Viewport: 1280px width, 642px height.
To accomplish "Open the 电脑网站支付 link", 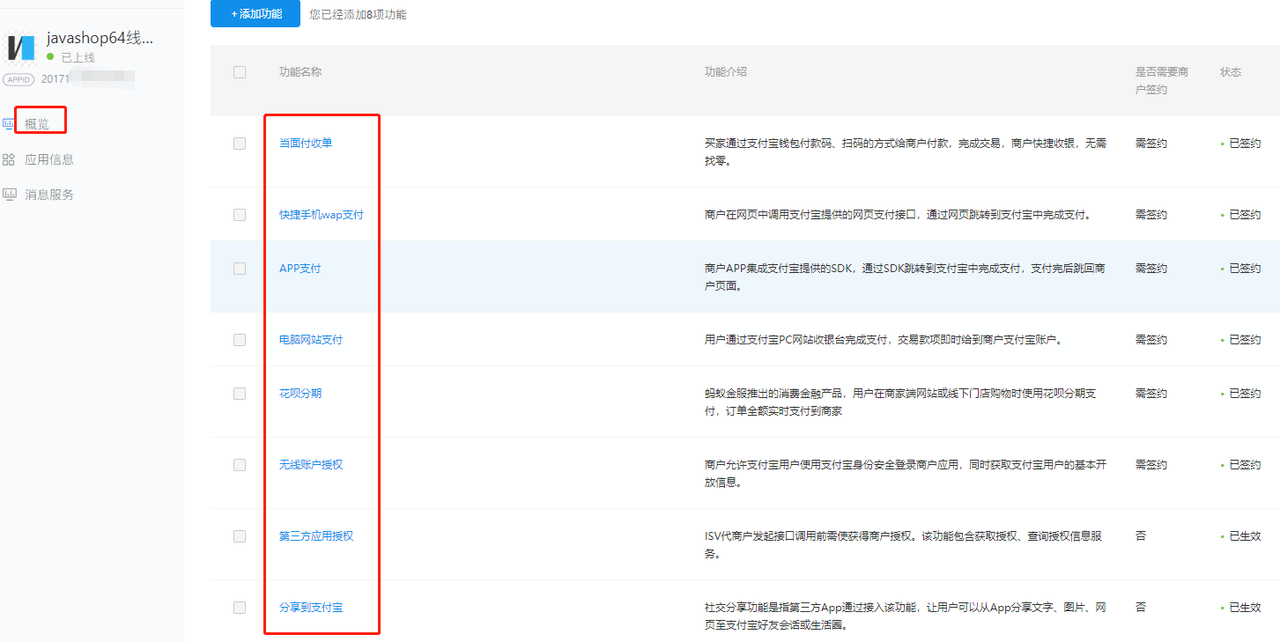I will pos(311,339).
